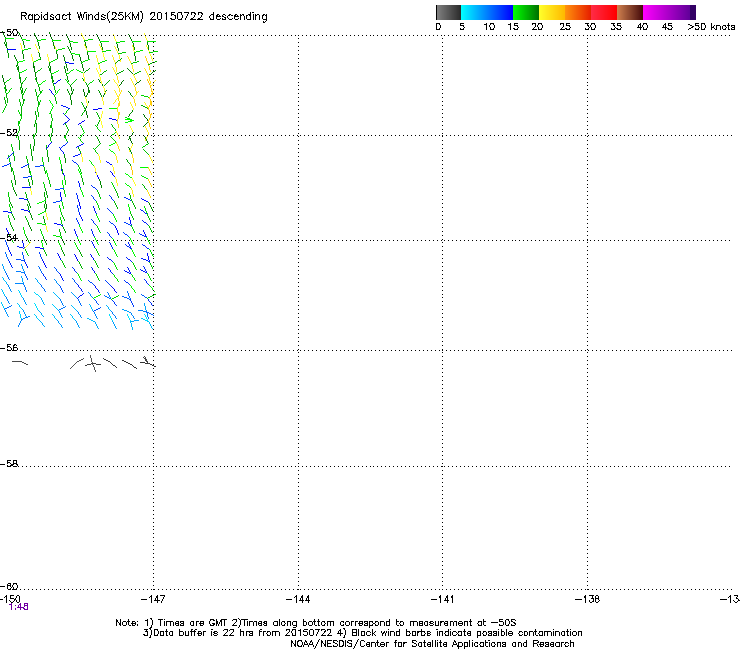
Task: Click longitude label -138
Action: coord(588,599)
